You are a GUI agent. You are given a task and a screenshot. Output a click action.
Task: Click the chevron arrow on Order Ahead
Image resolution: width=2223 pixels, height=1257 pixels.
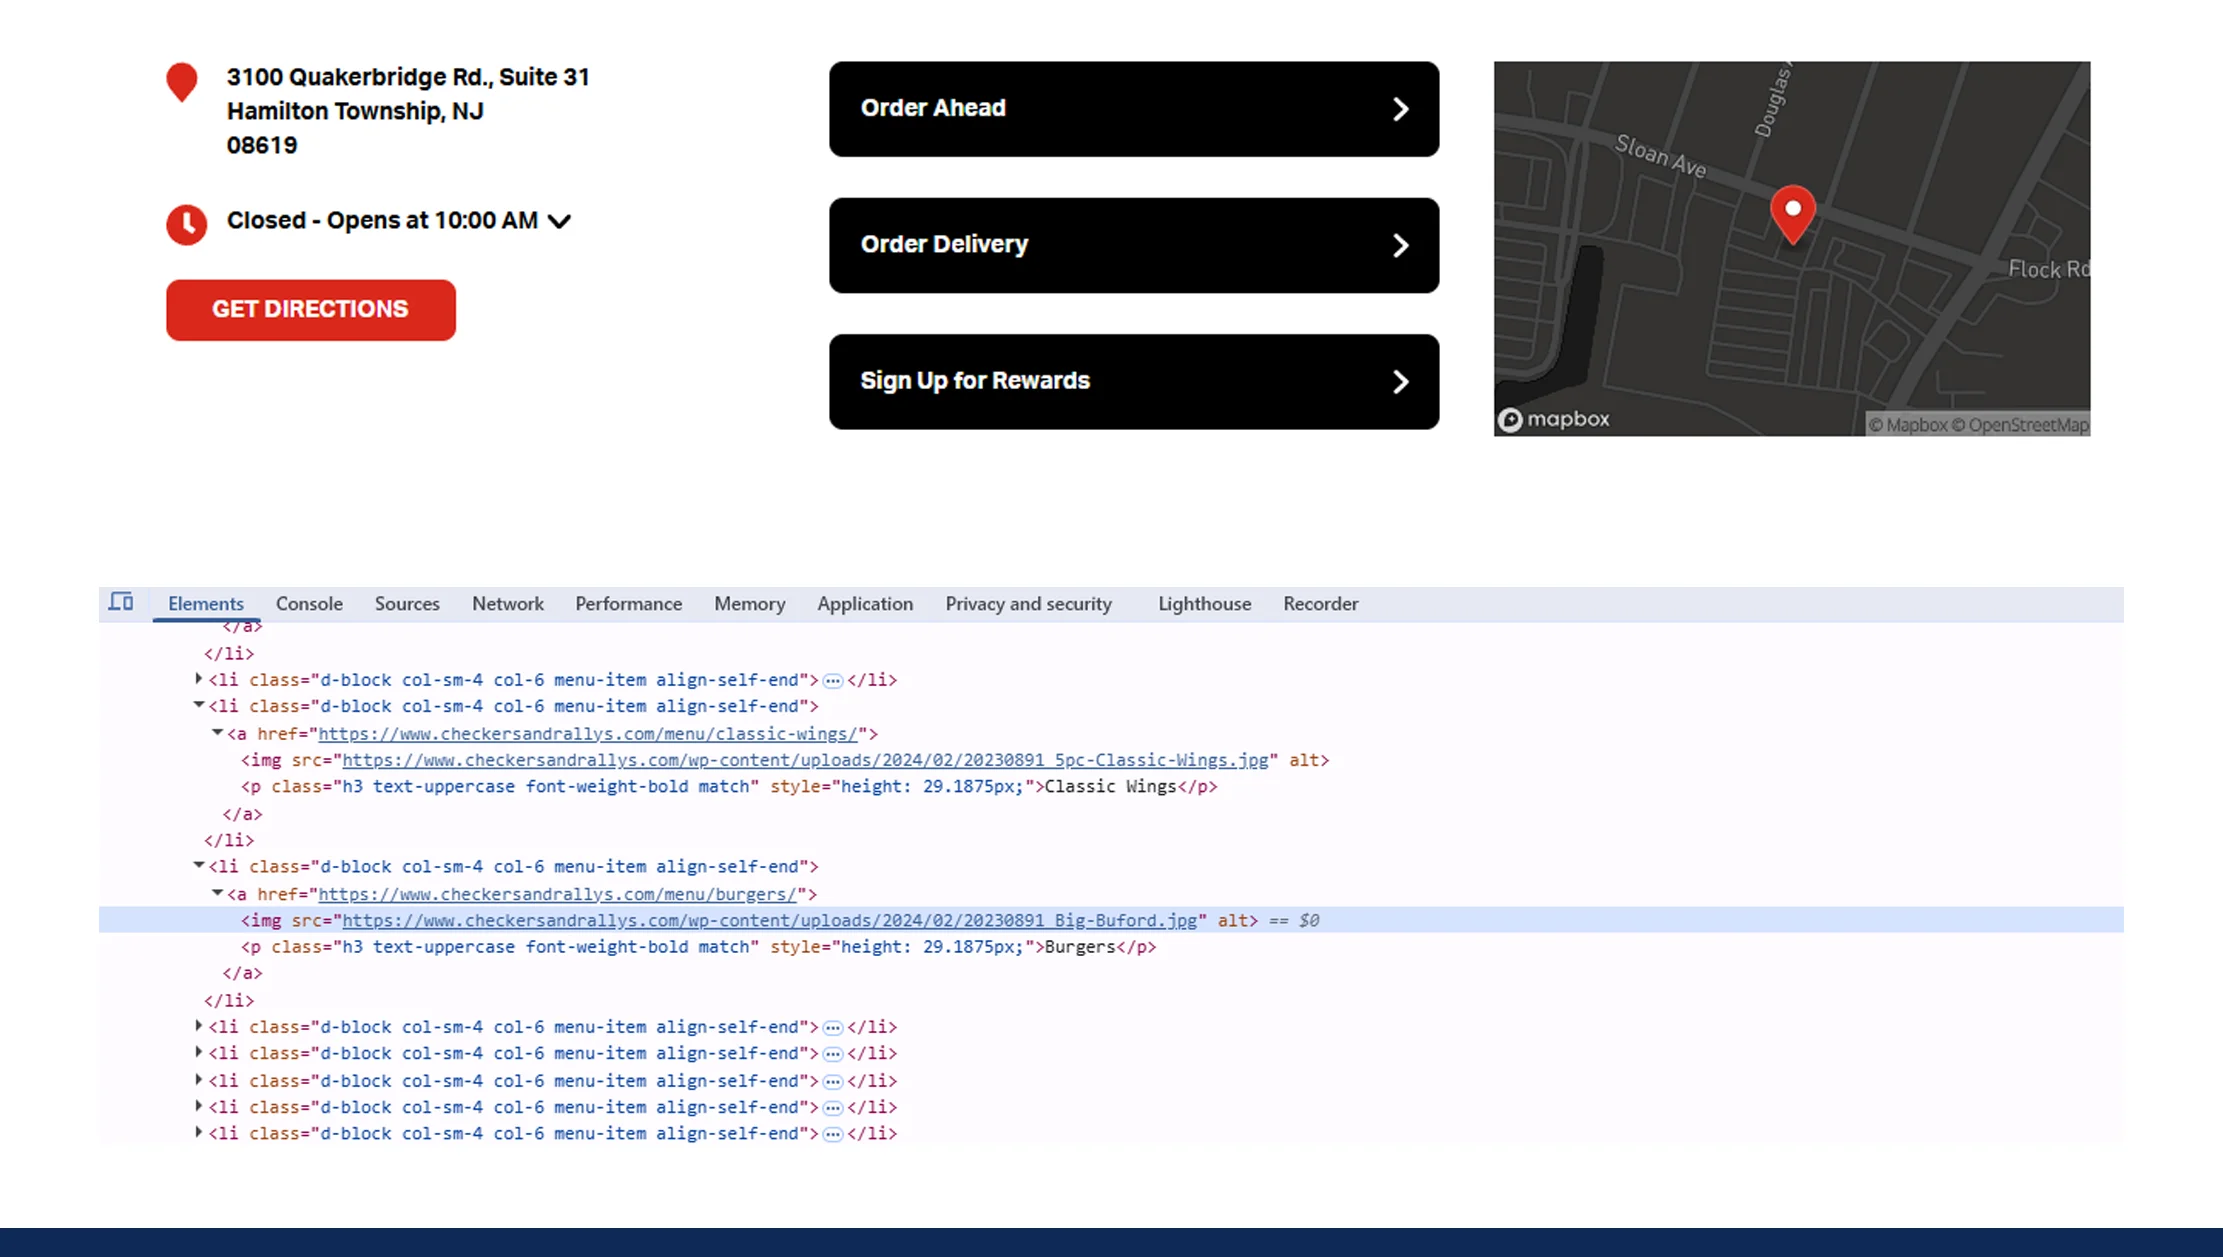point(1400,109)
